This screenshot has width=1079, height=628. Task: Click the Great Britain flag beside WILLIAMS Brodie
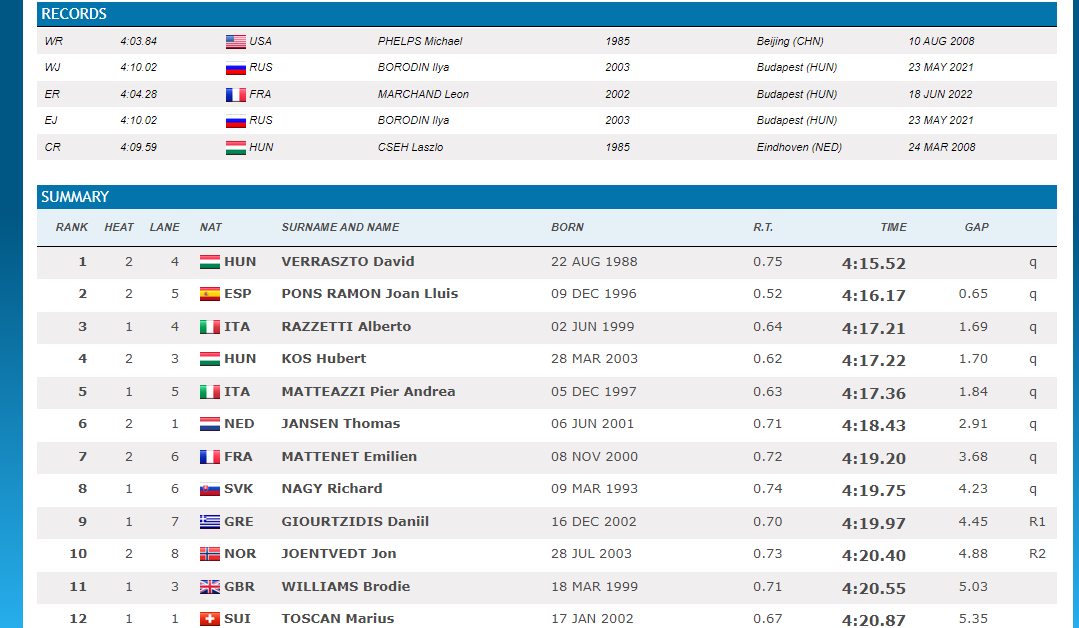point(209,587)
